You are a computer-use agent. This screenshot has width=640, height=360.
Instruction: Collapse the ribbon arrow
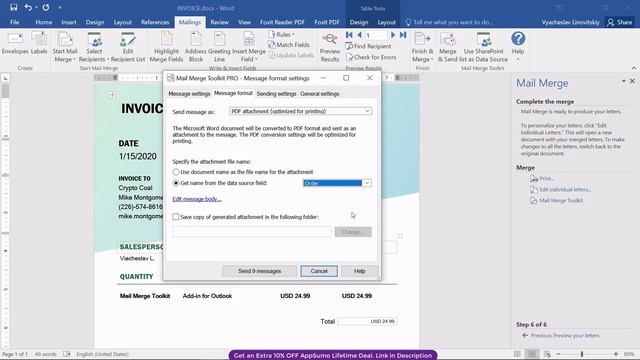pos(634,68)
